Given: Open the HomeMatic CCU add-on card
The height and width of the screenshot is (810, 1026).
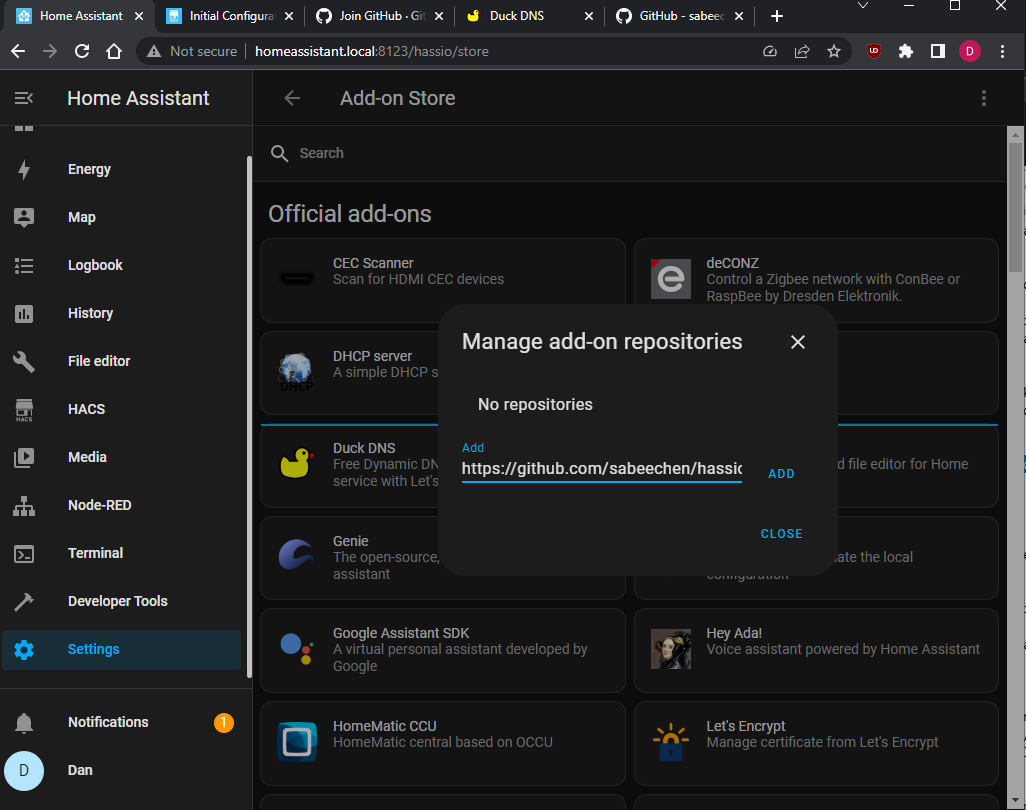Looking at the screenshot, I should [x=443, y=743].
